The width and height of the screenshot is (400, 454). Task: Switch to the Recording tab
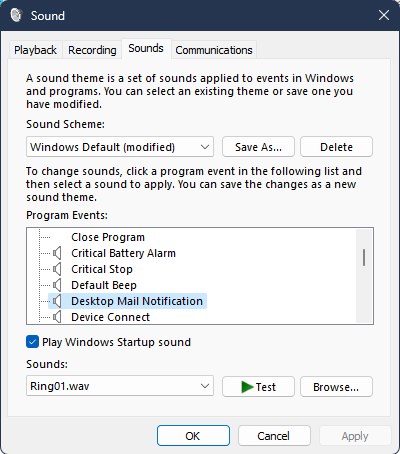pos(92,50)
